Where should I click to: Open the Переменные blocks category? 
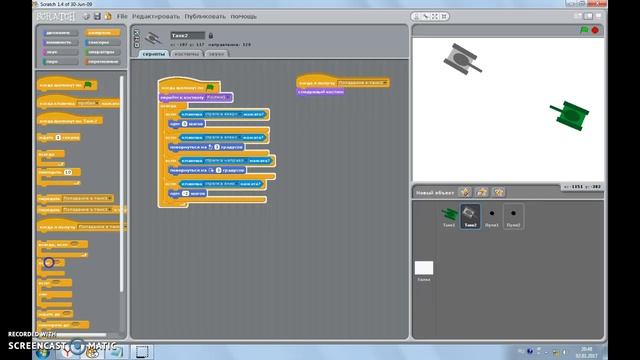[102, 62]
